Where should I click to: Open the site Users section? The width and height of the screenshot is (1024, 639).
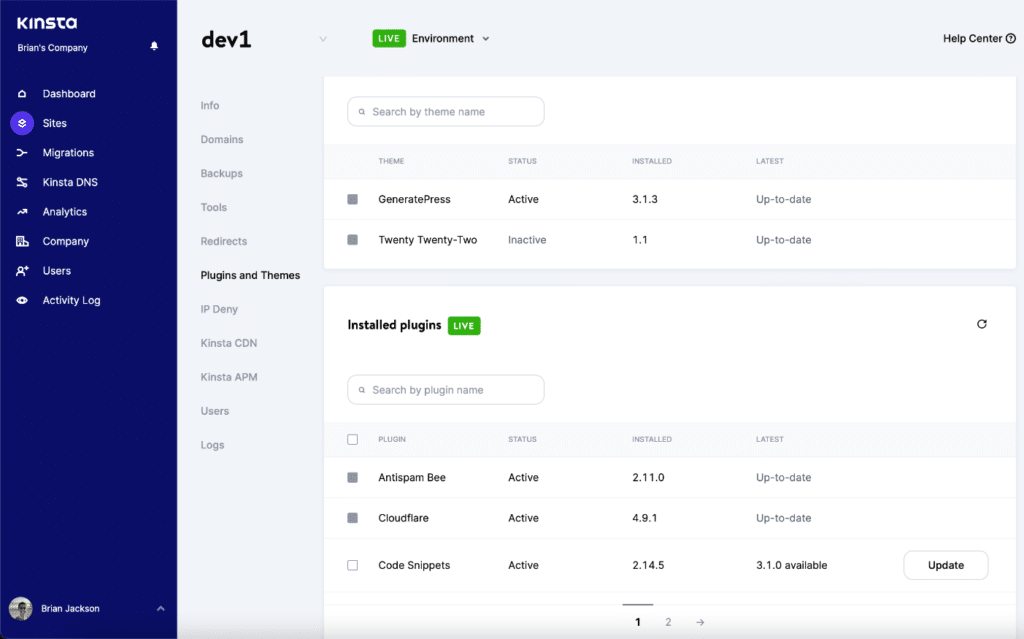pyautogui.click(x=214, y=411)
